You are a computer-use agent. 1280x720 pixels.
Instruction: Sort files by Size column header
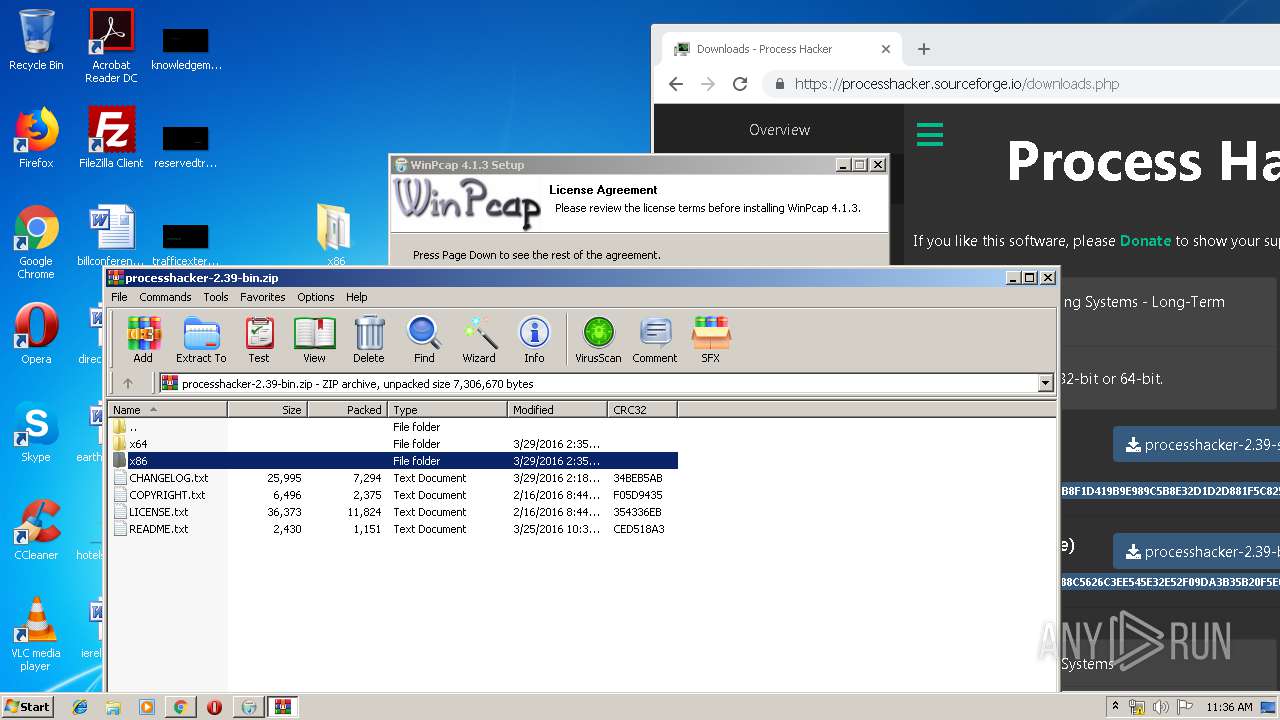(268, 409)
